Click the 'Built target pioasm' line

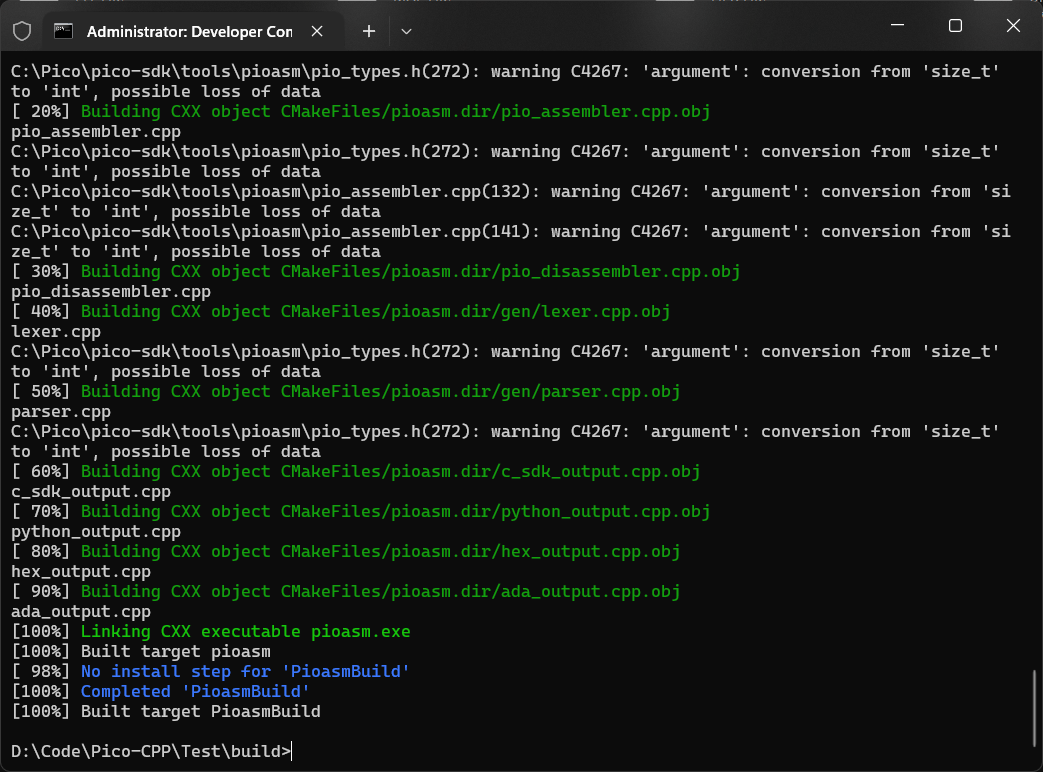[141, 652]
